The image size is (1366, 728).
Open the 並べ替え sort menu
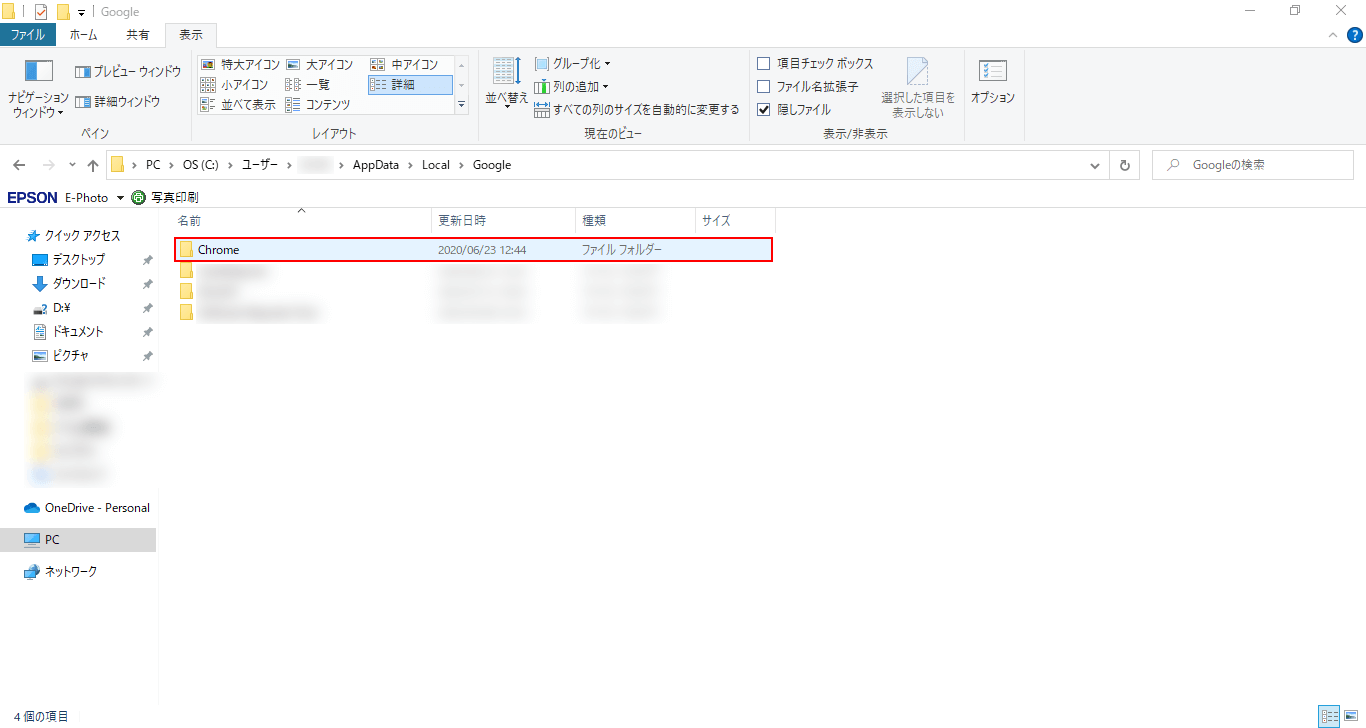[507, 83]
